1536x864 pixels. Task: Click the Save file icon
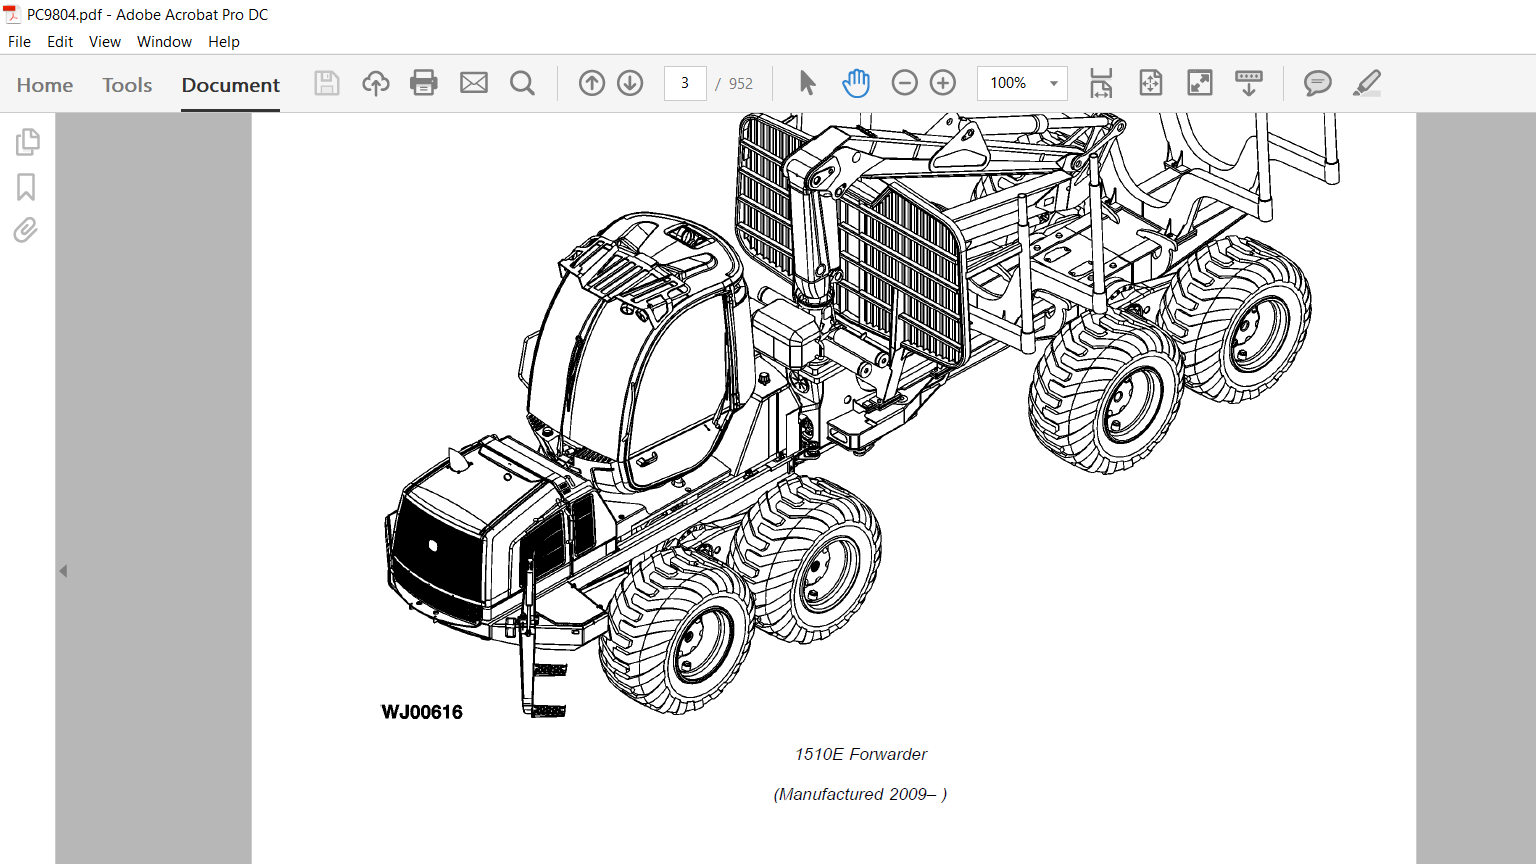click(x=327, y=83)
